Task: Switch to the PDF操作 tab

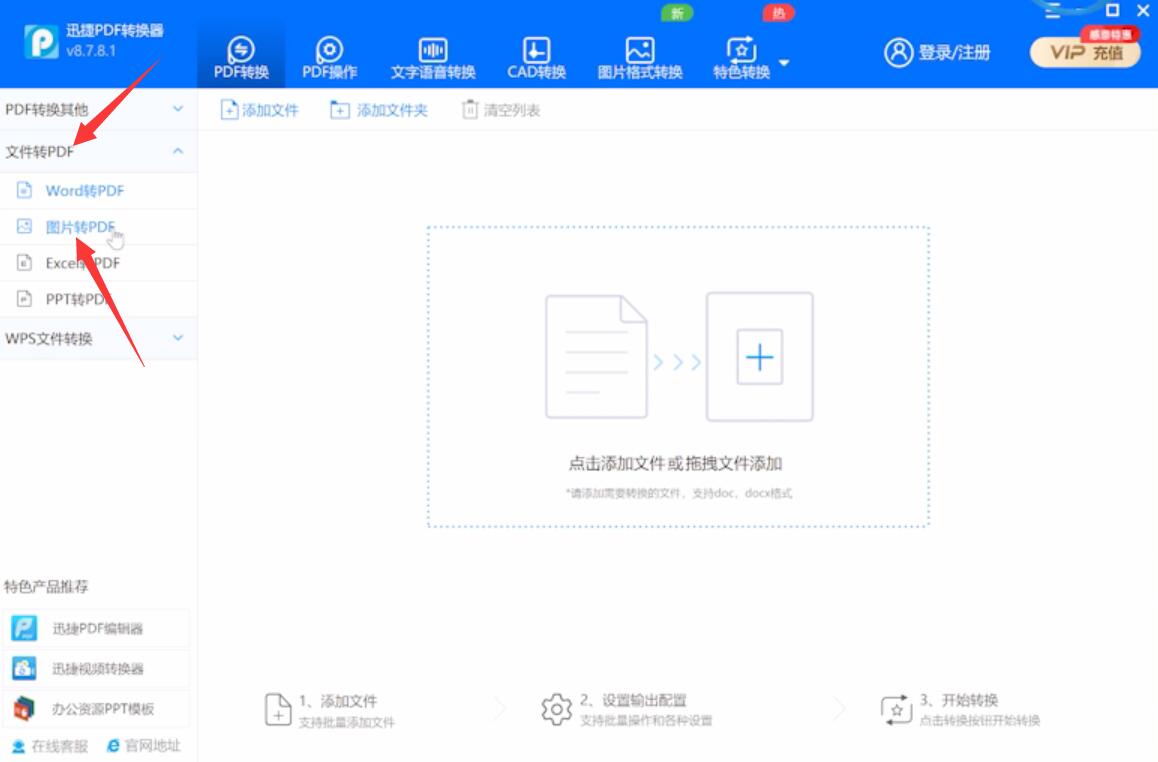Action: coord(329,57)
